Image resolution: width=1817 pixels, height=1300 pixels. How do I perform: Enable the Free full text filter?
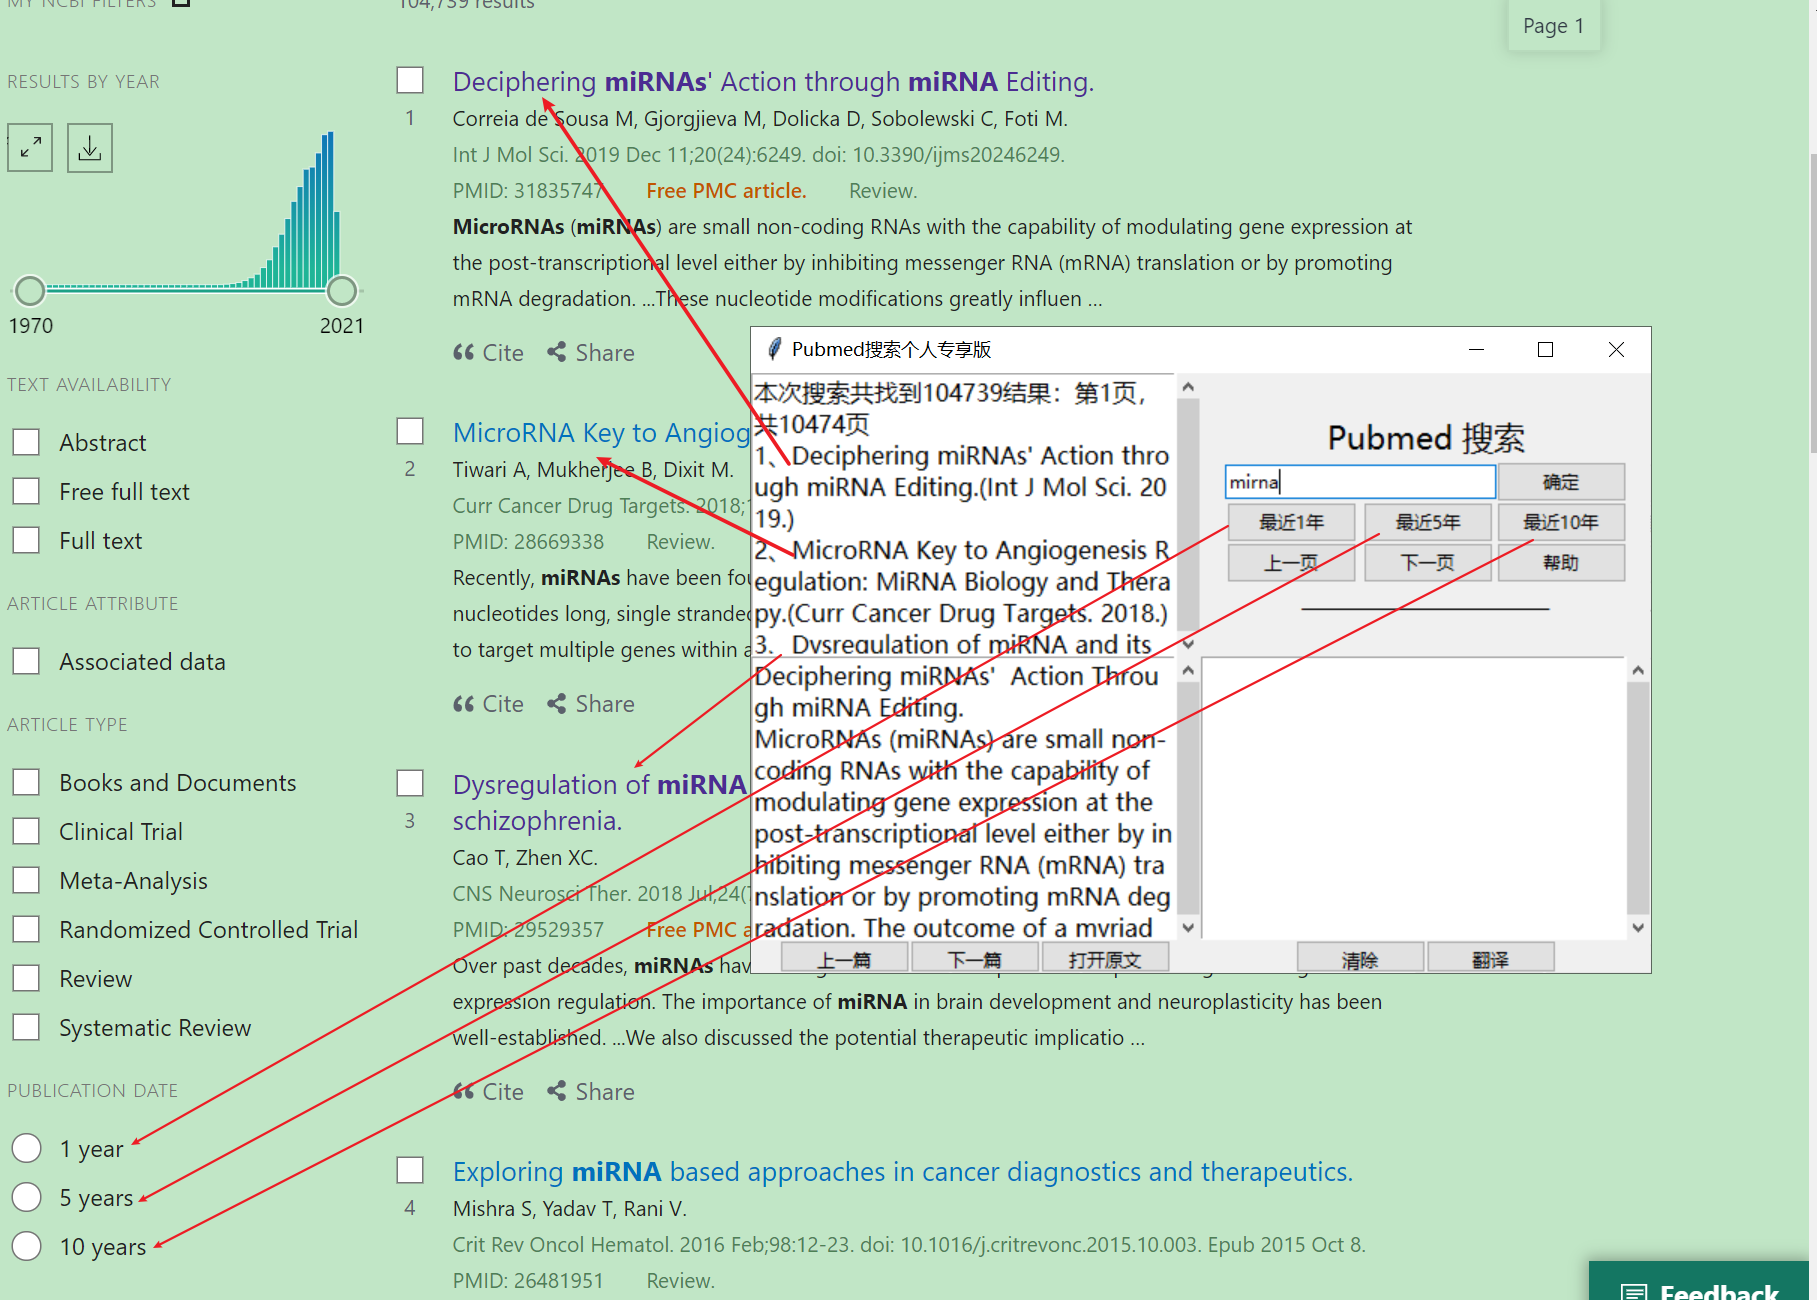coord(26,490)
